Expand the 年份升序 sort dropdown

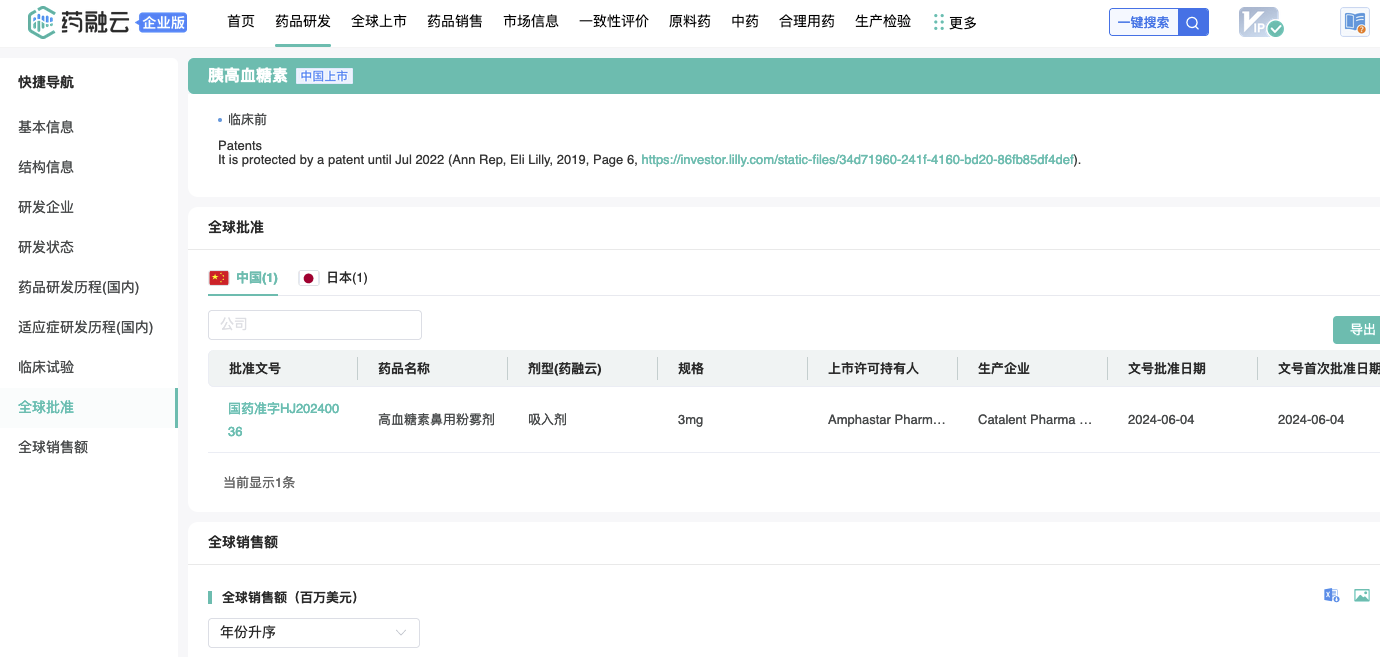pos(314,633)
